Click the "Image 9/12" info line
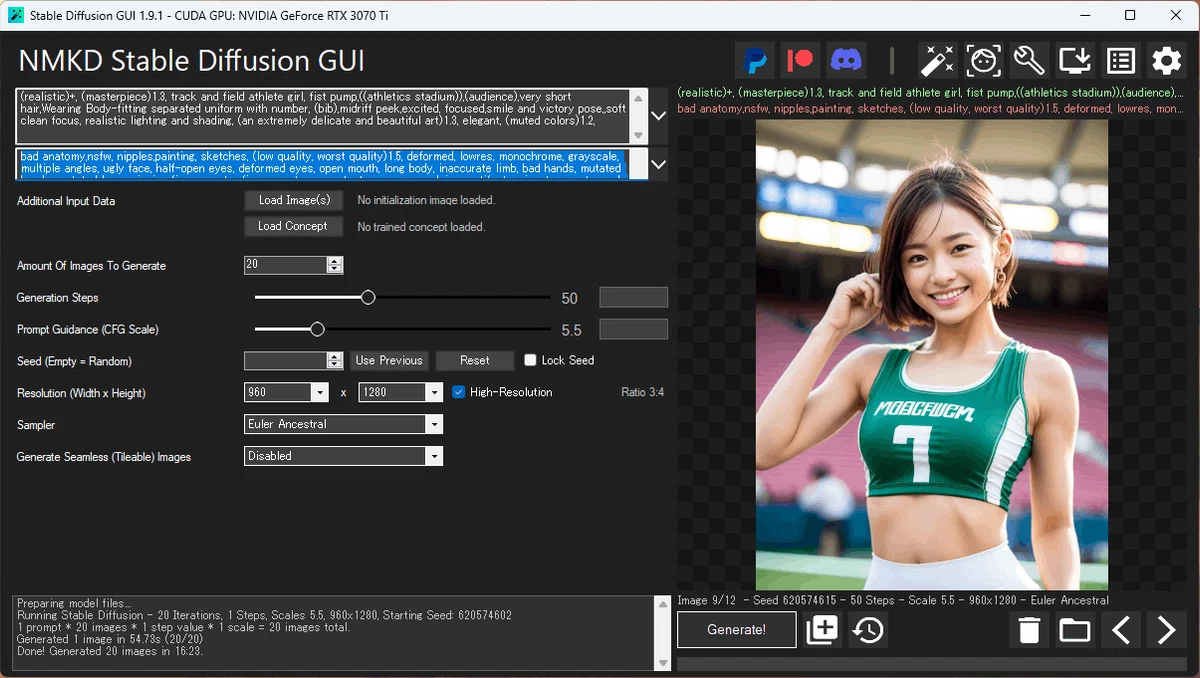This screenshot has height=678, width=1200. point(893,600)
